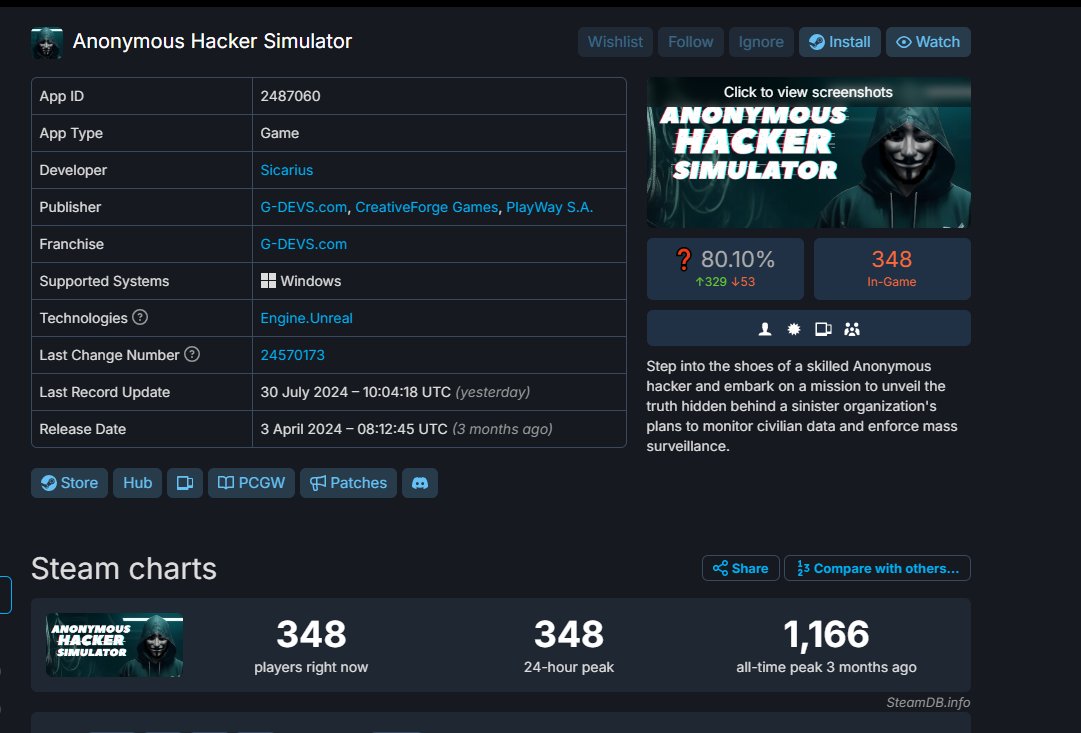The width and height of the screenshot is (1081, 733).
Task: Click the achievements star icon in the feature bar
Action: pyautogui.click(x=794, y=330)
